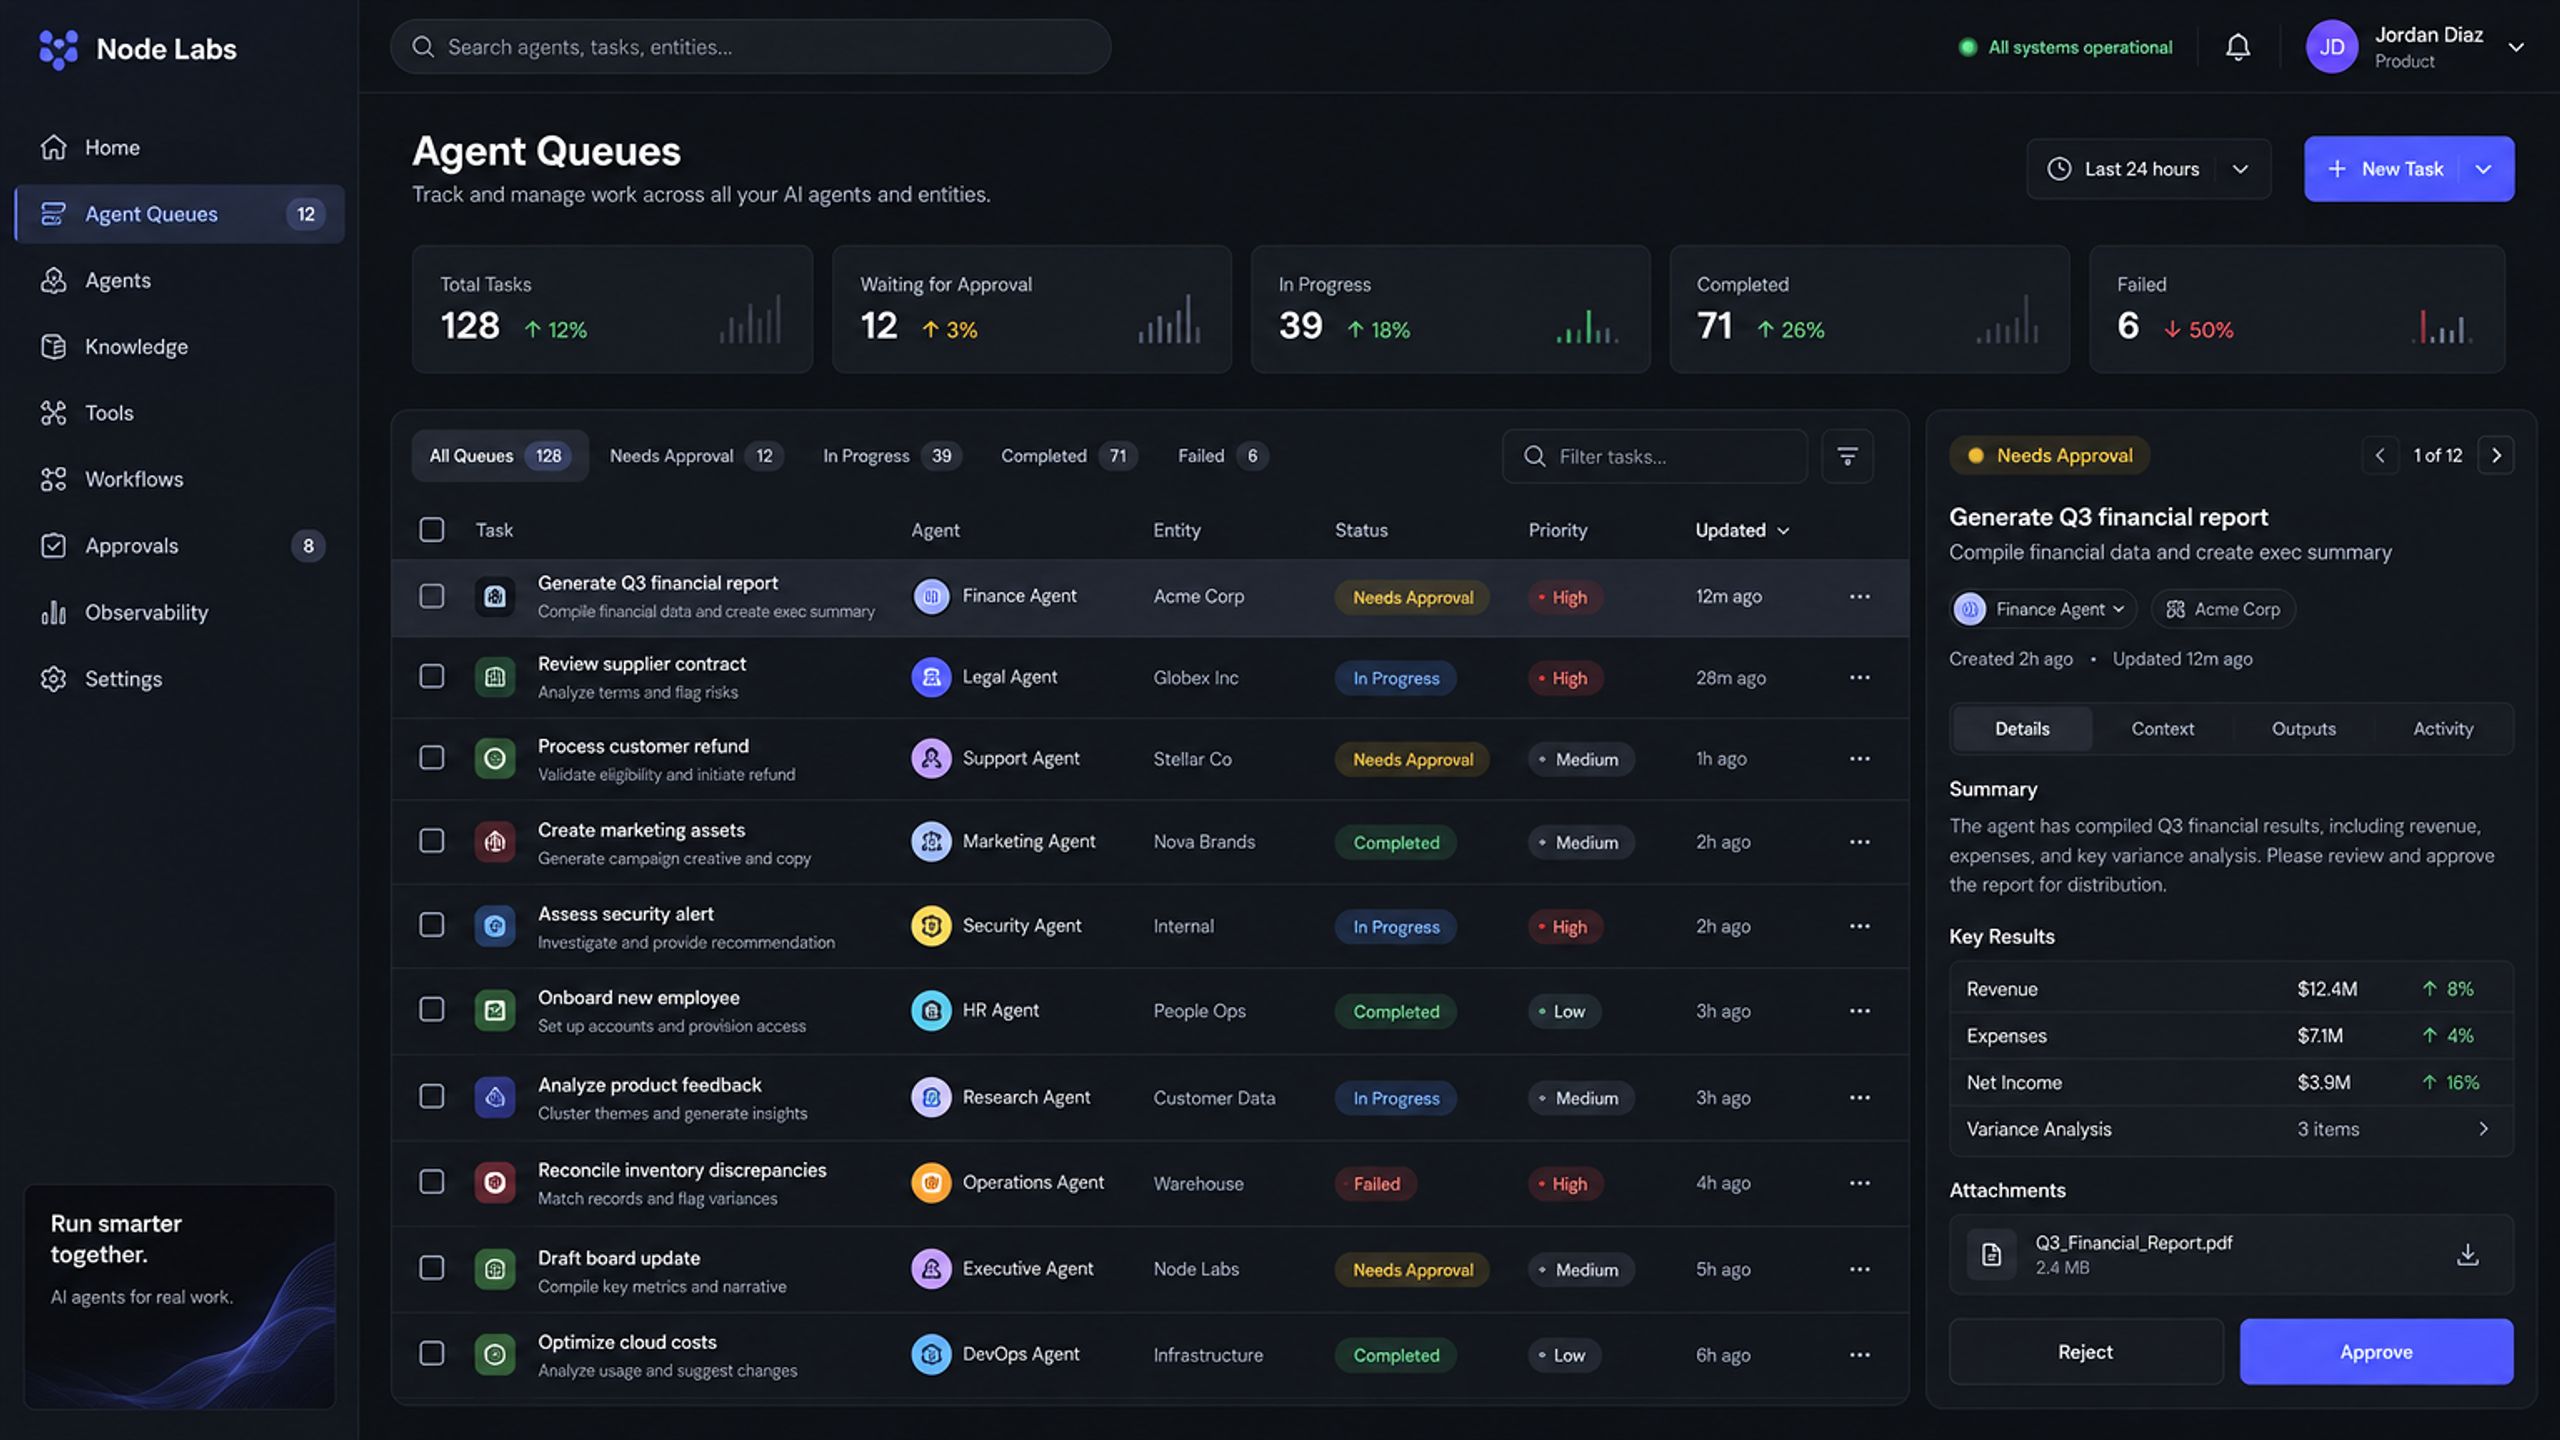This screenshot has height=1440, width=2560.
Task: Click the Assess security alert task icon
Action: (494, 926)
